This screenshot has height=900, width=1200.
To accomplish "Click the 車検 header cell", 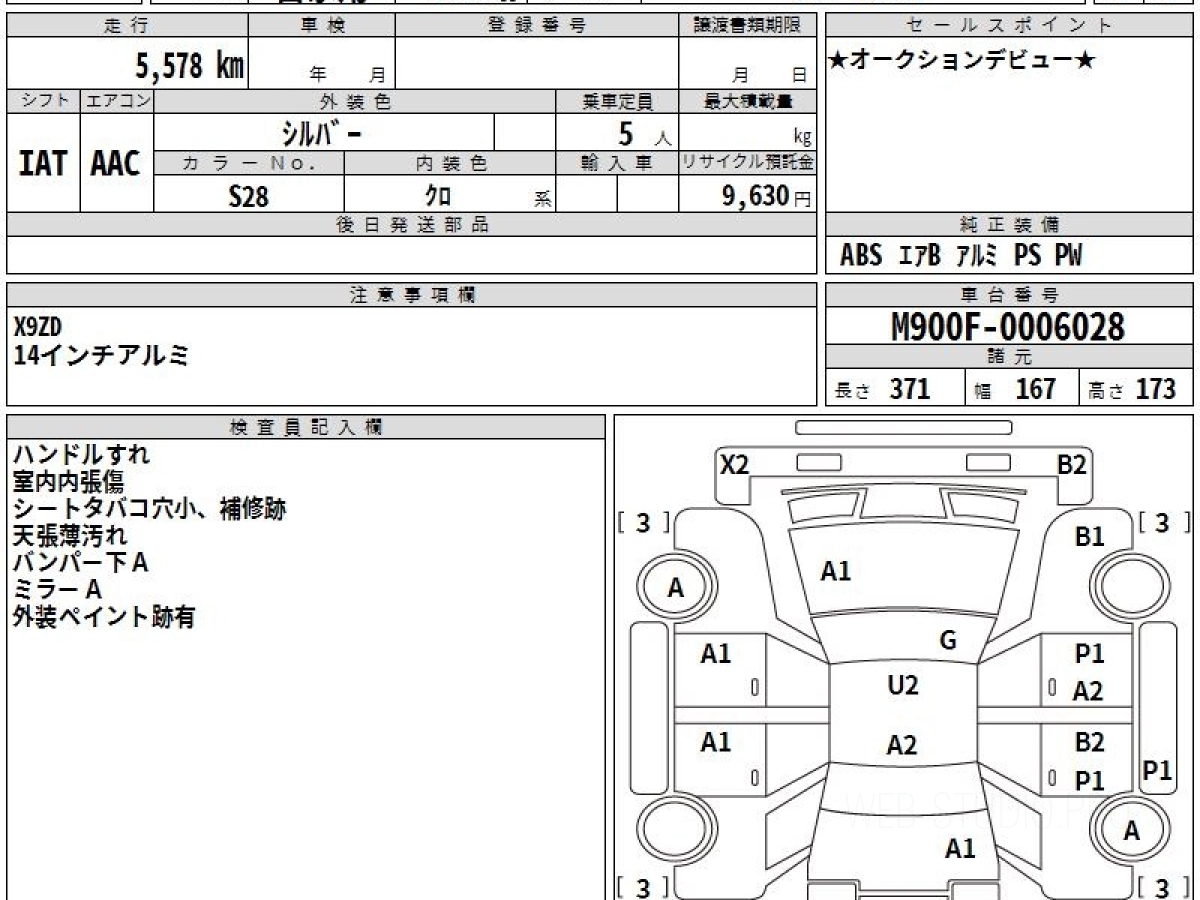I will coord(322,27).
